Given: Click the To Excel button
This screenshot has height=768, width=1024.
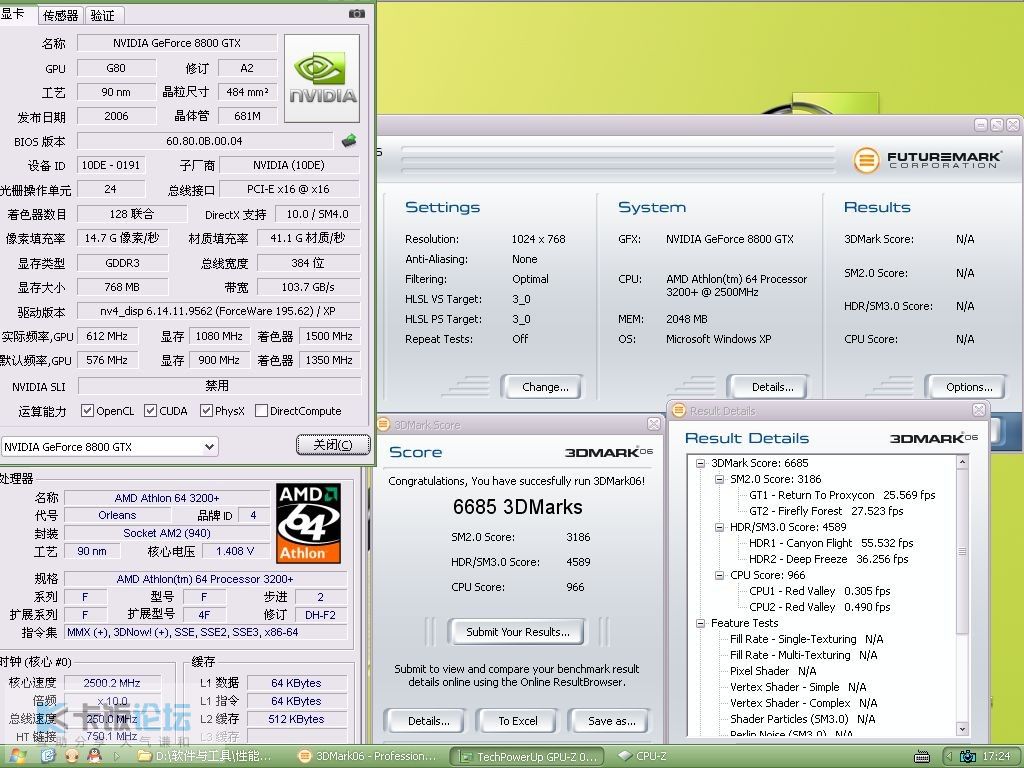Looking at the screenshot, I should click(x=517, y=721).
